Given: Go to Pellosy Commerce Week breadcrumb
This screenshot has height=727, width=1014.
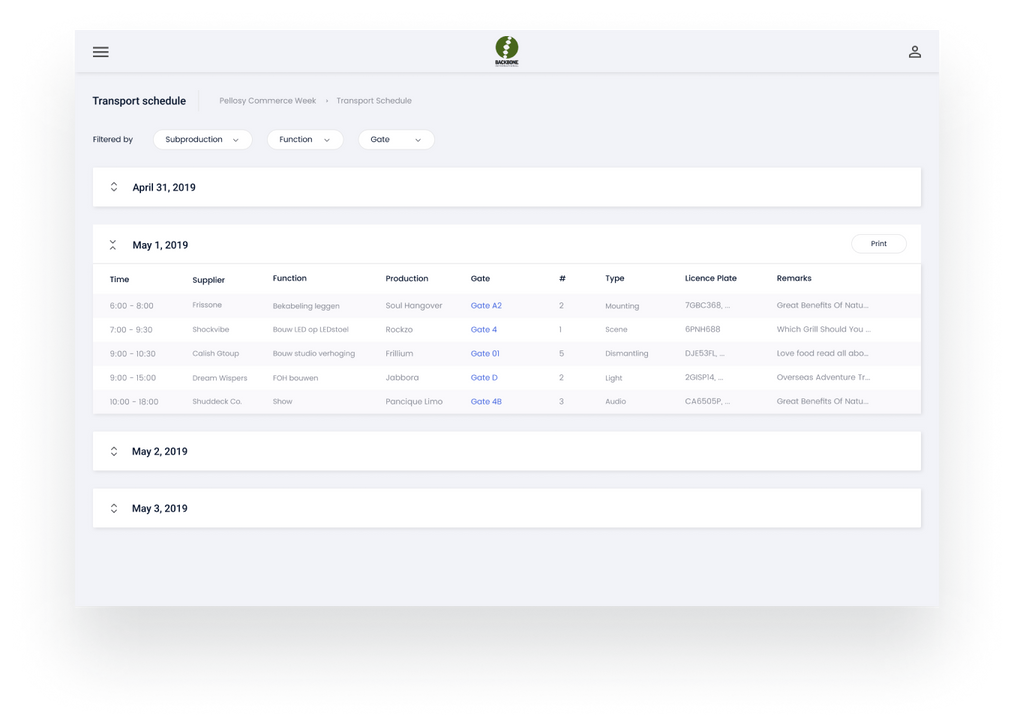Looking at the screenshot, I should tap(268, 101).
